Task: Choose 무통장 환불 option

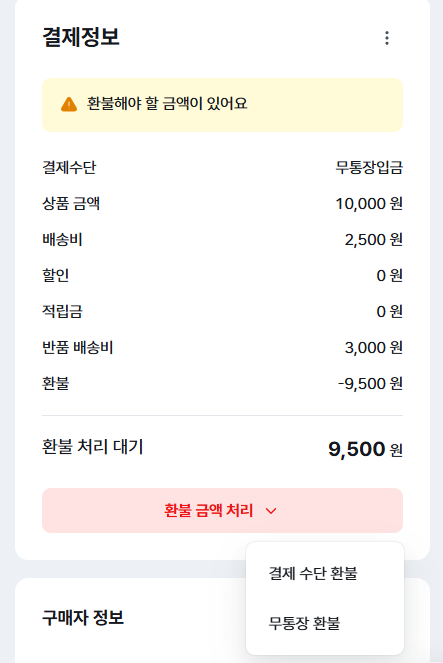Action: (304, 623)
